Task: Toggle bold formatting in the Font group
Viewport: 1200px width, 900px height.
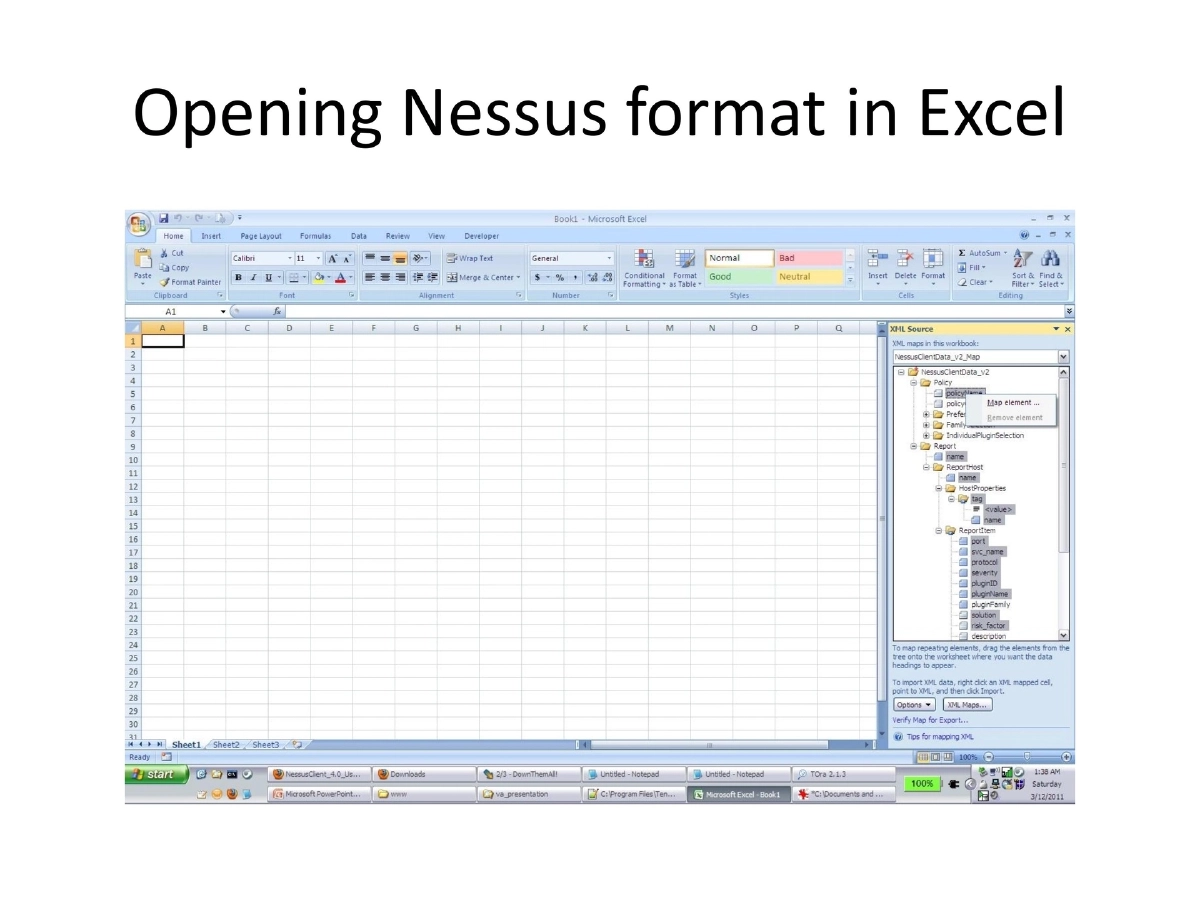Action: pos(239,276)
